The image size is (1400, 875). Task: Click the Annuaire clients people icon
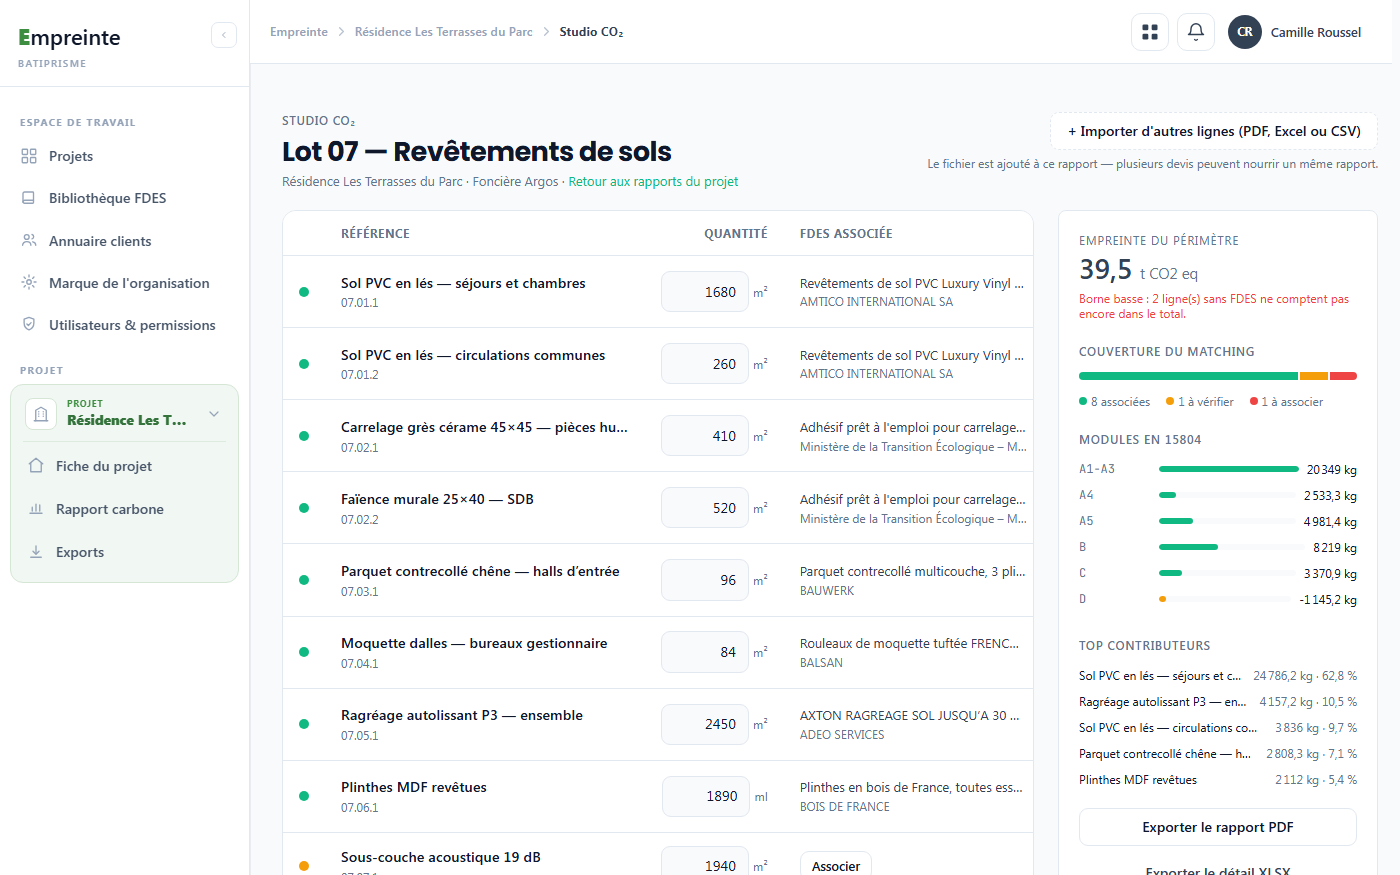point(29,241)
